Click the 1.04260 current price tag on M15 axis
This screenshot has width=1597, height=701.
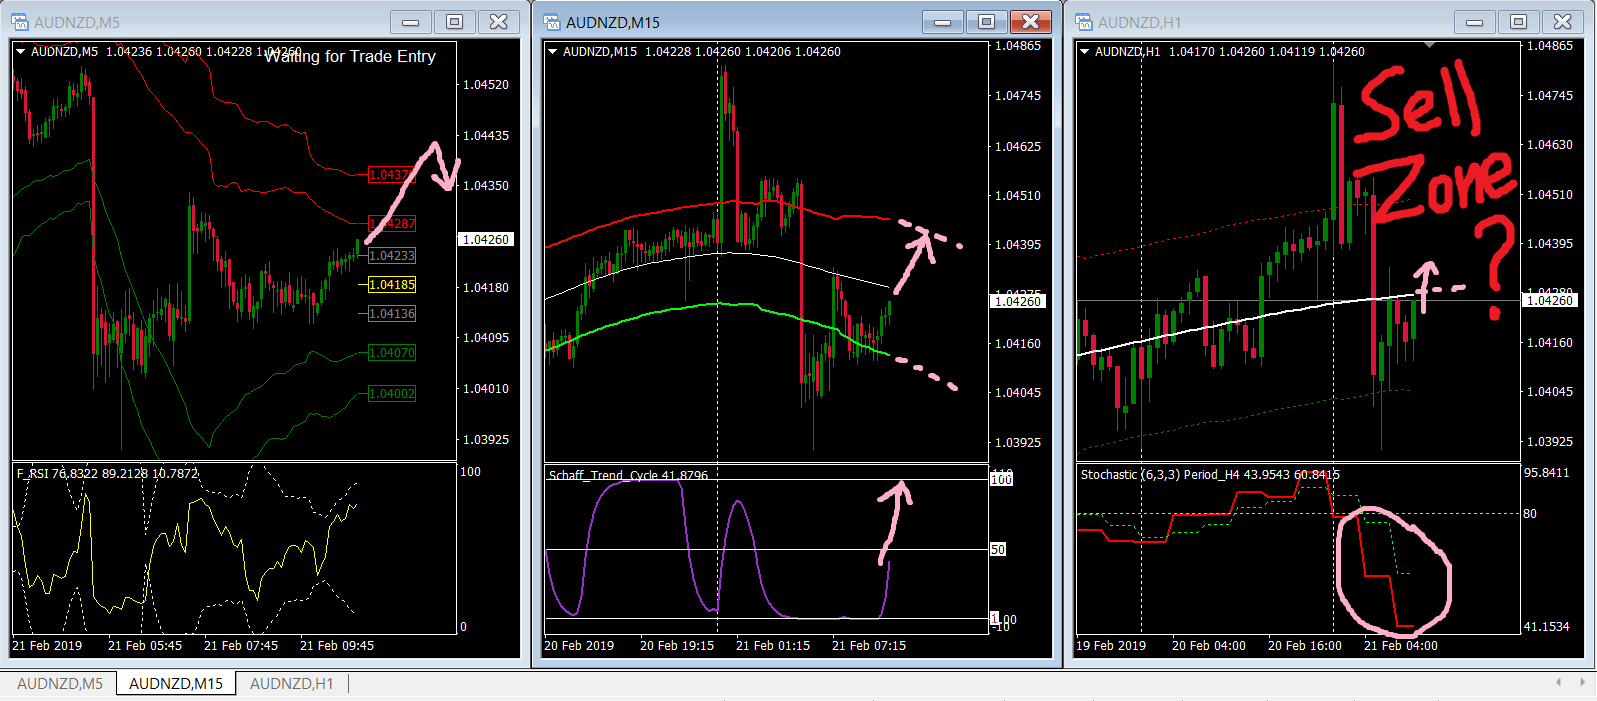point(1018,301)
